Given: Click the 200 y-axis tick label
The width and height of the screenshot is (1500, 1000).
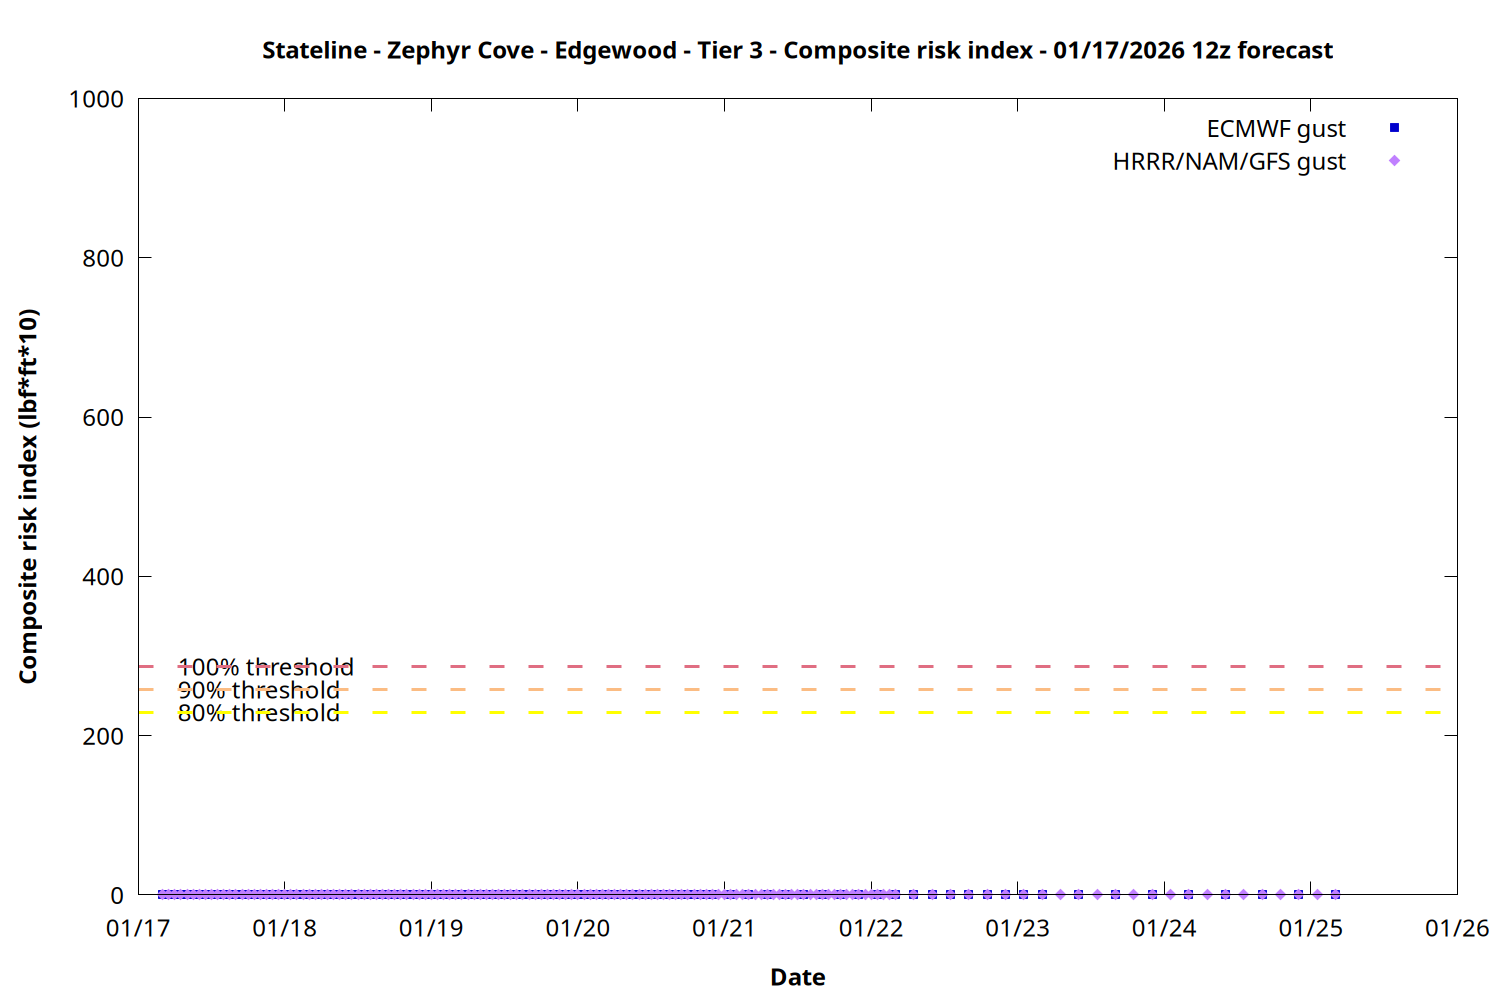Looking at the screenshot, I should pyautogui.click(x=103, y=736).
